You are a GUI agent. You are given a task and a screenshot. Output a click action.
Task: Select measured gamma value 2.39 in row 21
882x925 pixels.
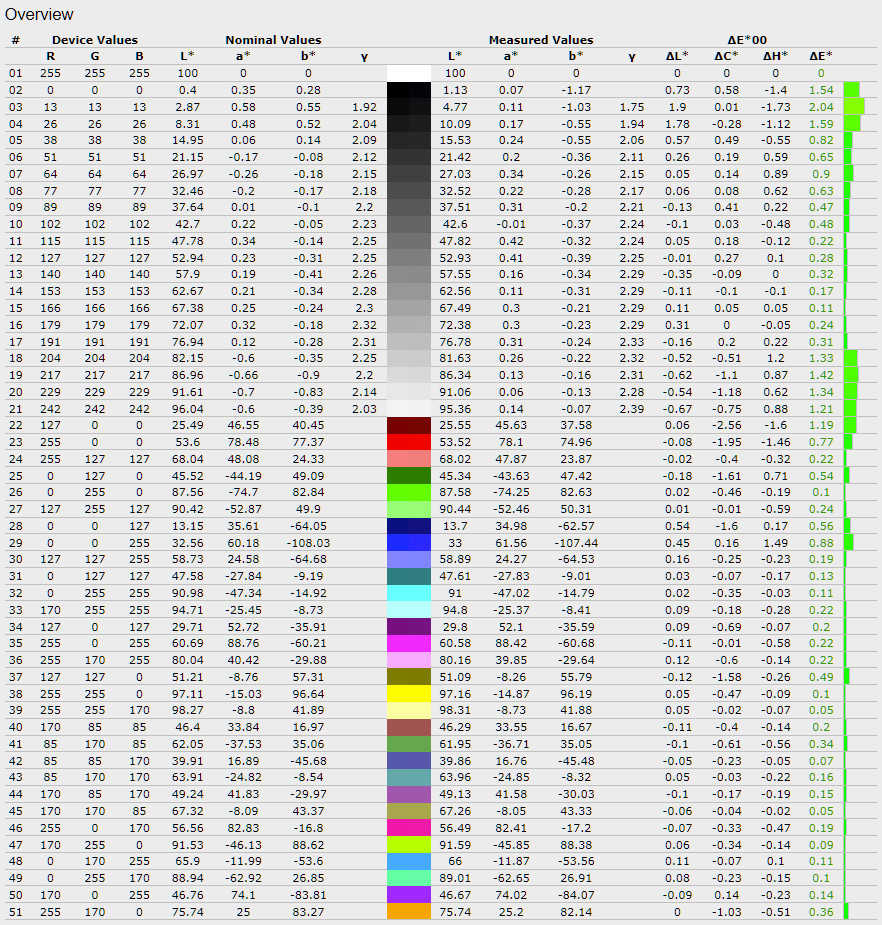[631, 408]
